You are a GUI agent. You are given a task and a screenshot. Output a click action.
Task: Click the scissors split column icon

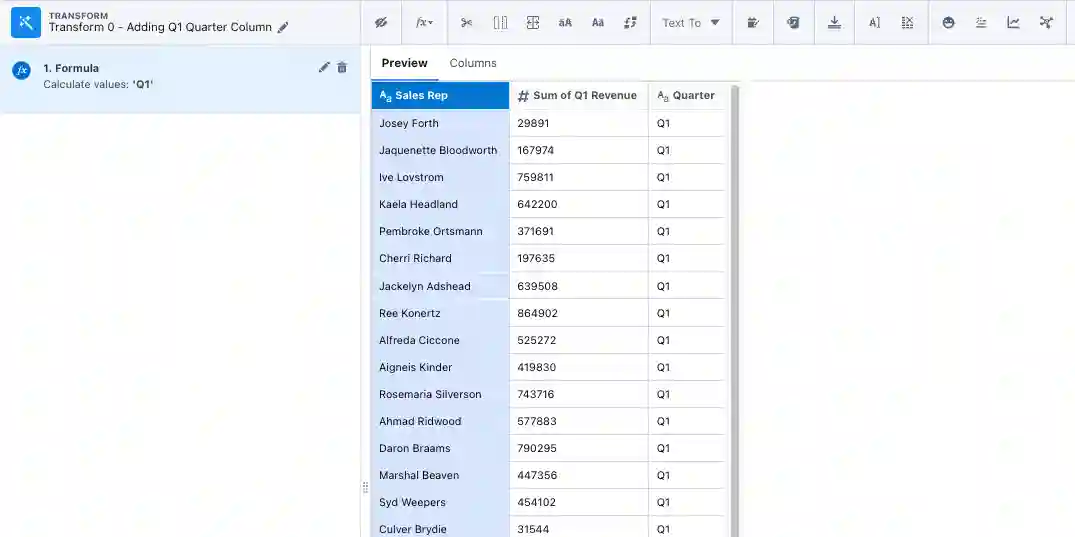click(x=467, y=22)
